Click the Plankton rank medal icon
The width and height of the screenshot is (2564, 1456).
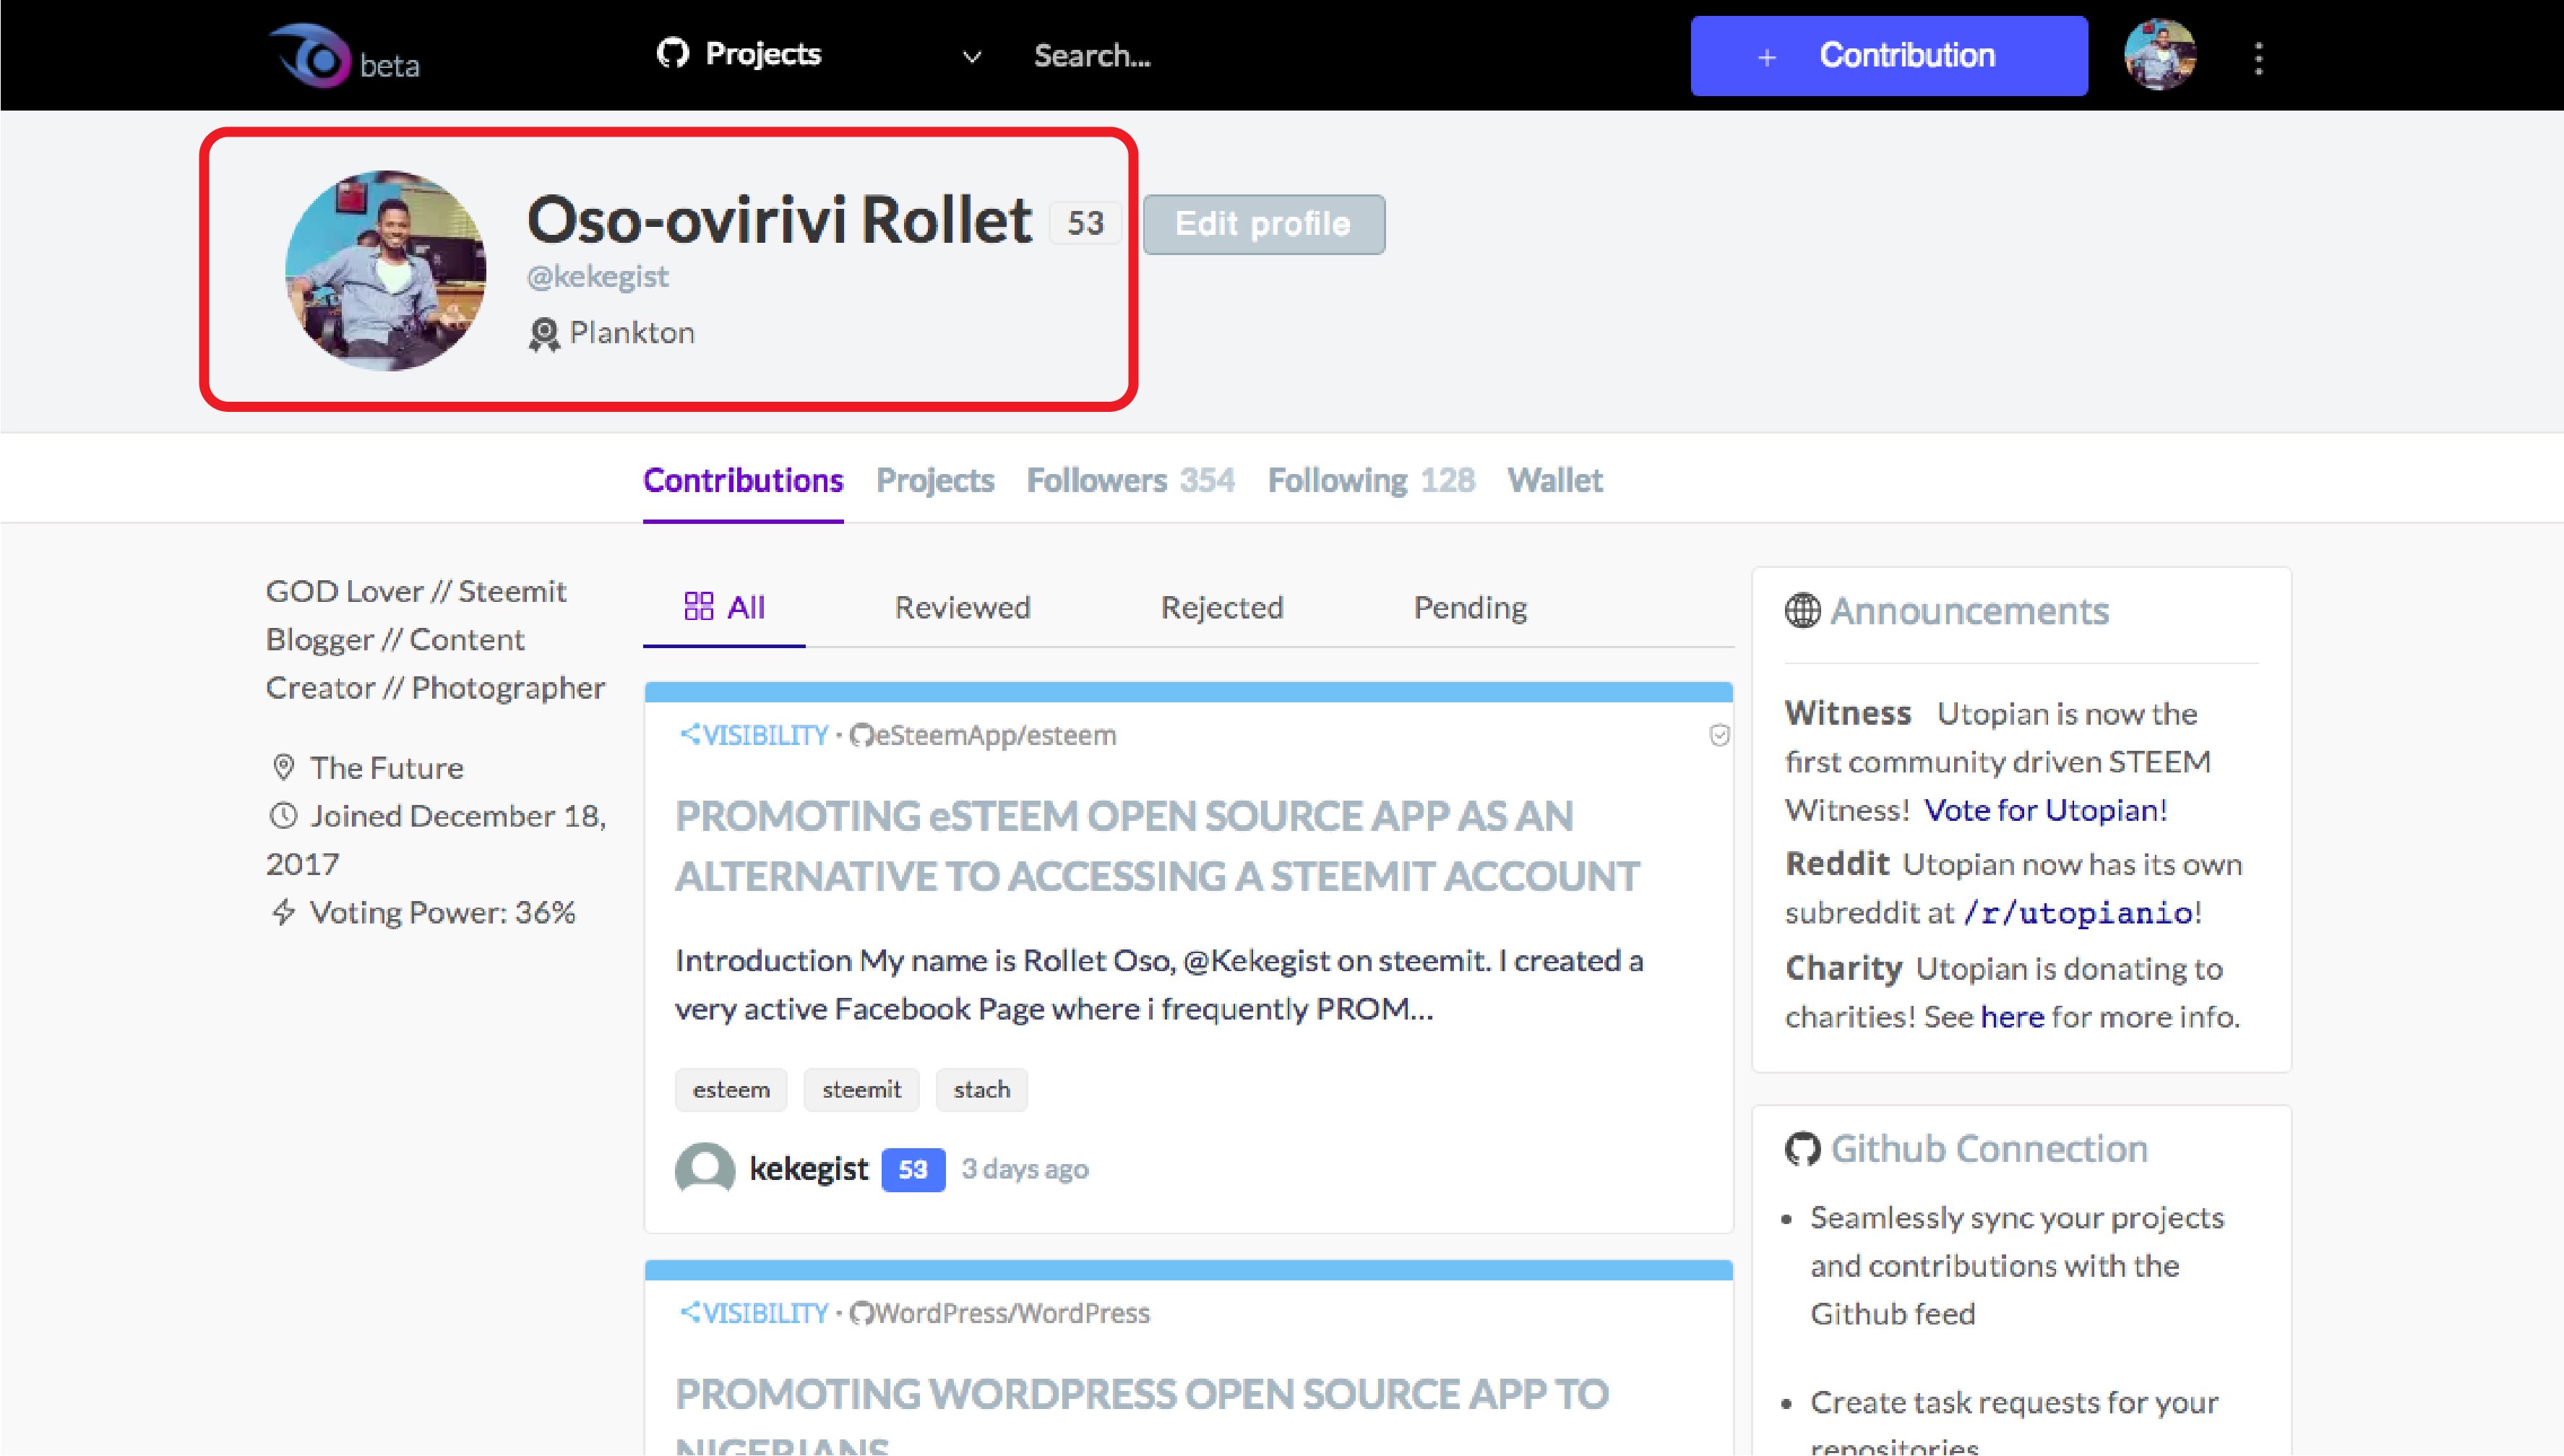point(544,334)
